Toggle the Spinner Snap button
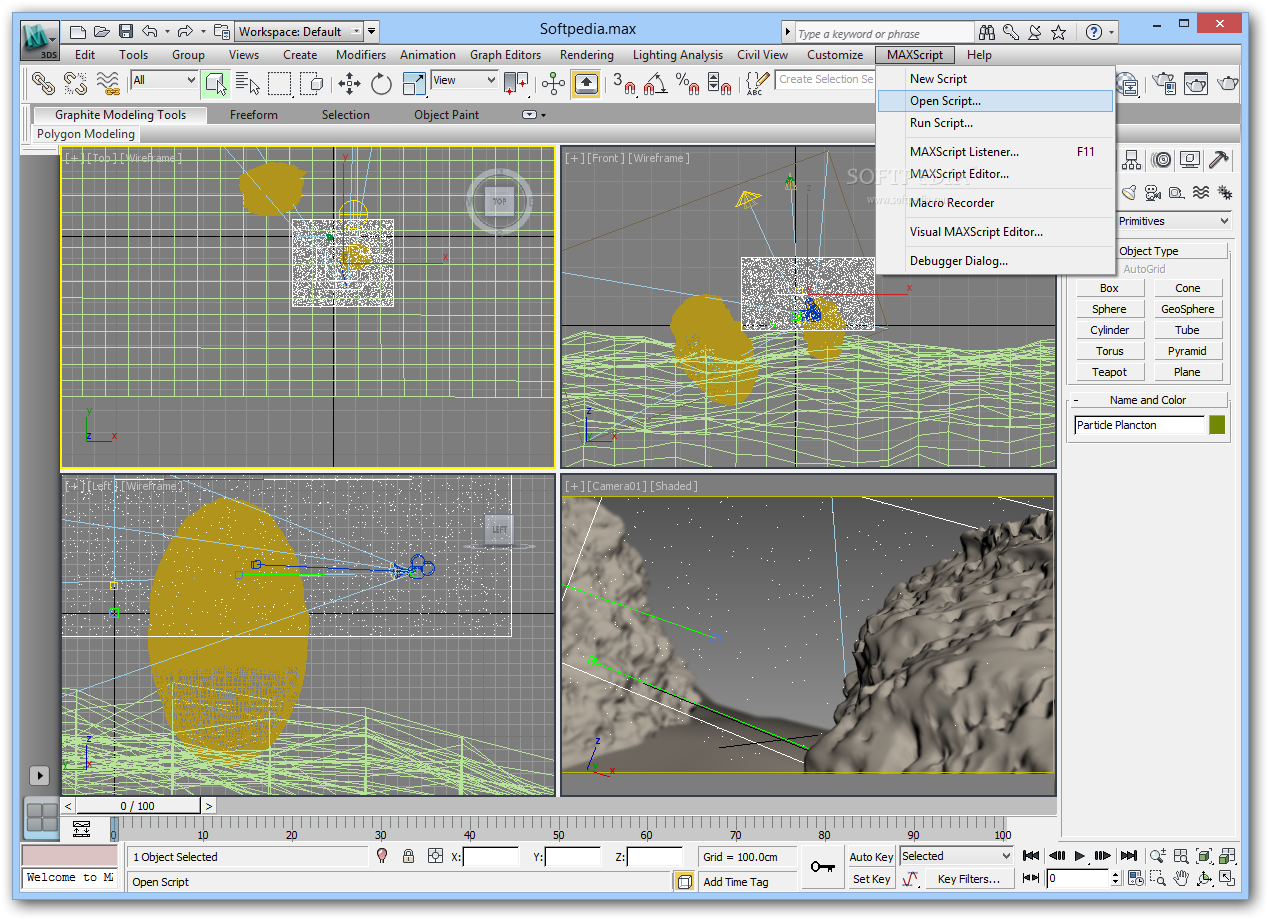Viewport: 1269px width, 920px height. (719, 83)
